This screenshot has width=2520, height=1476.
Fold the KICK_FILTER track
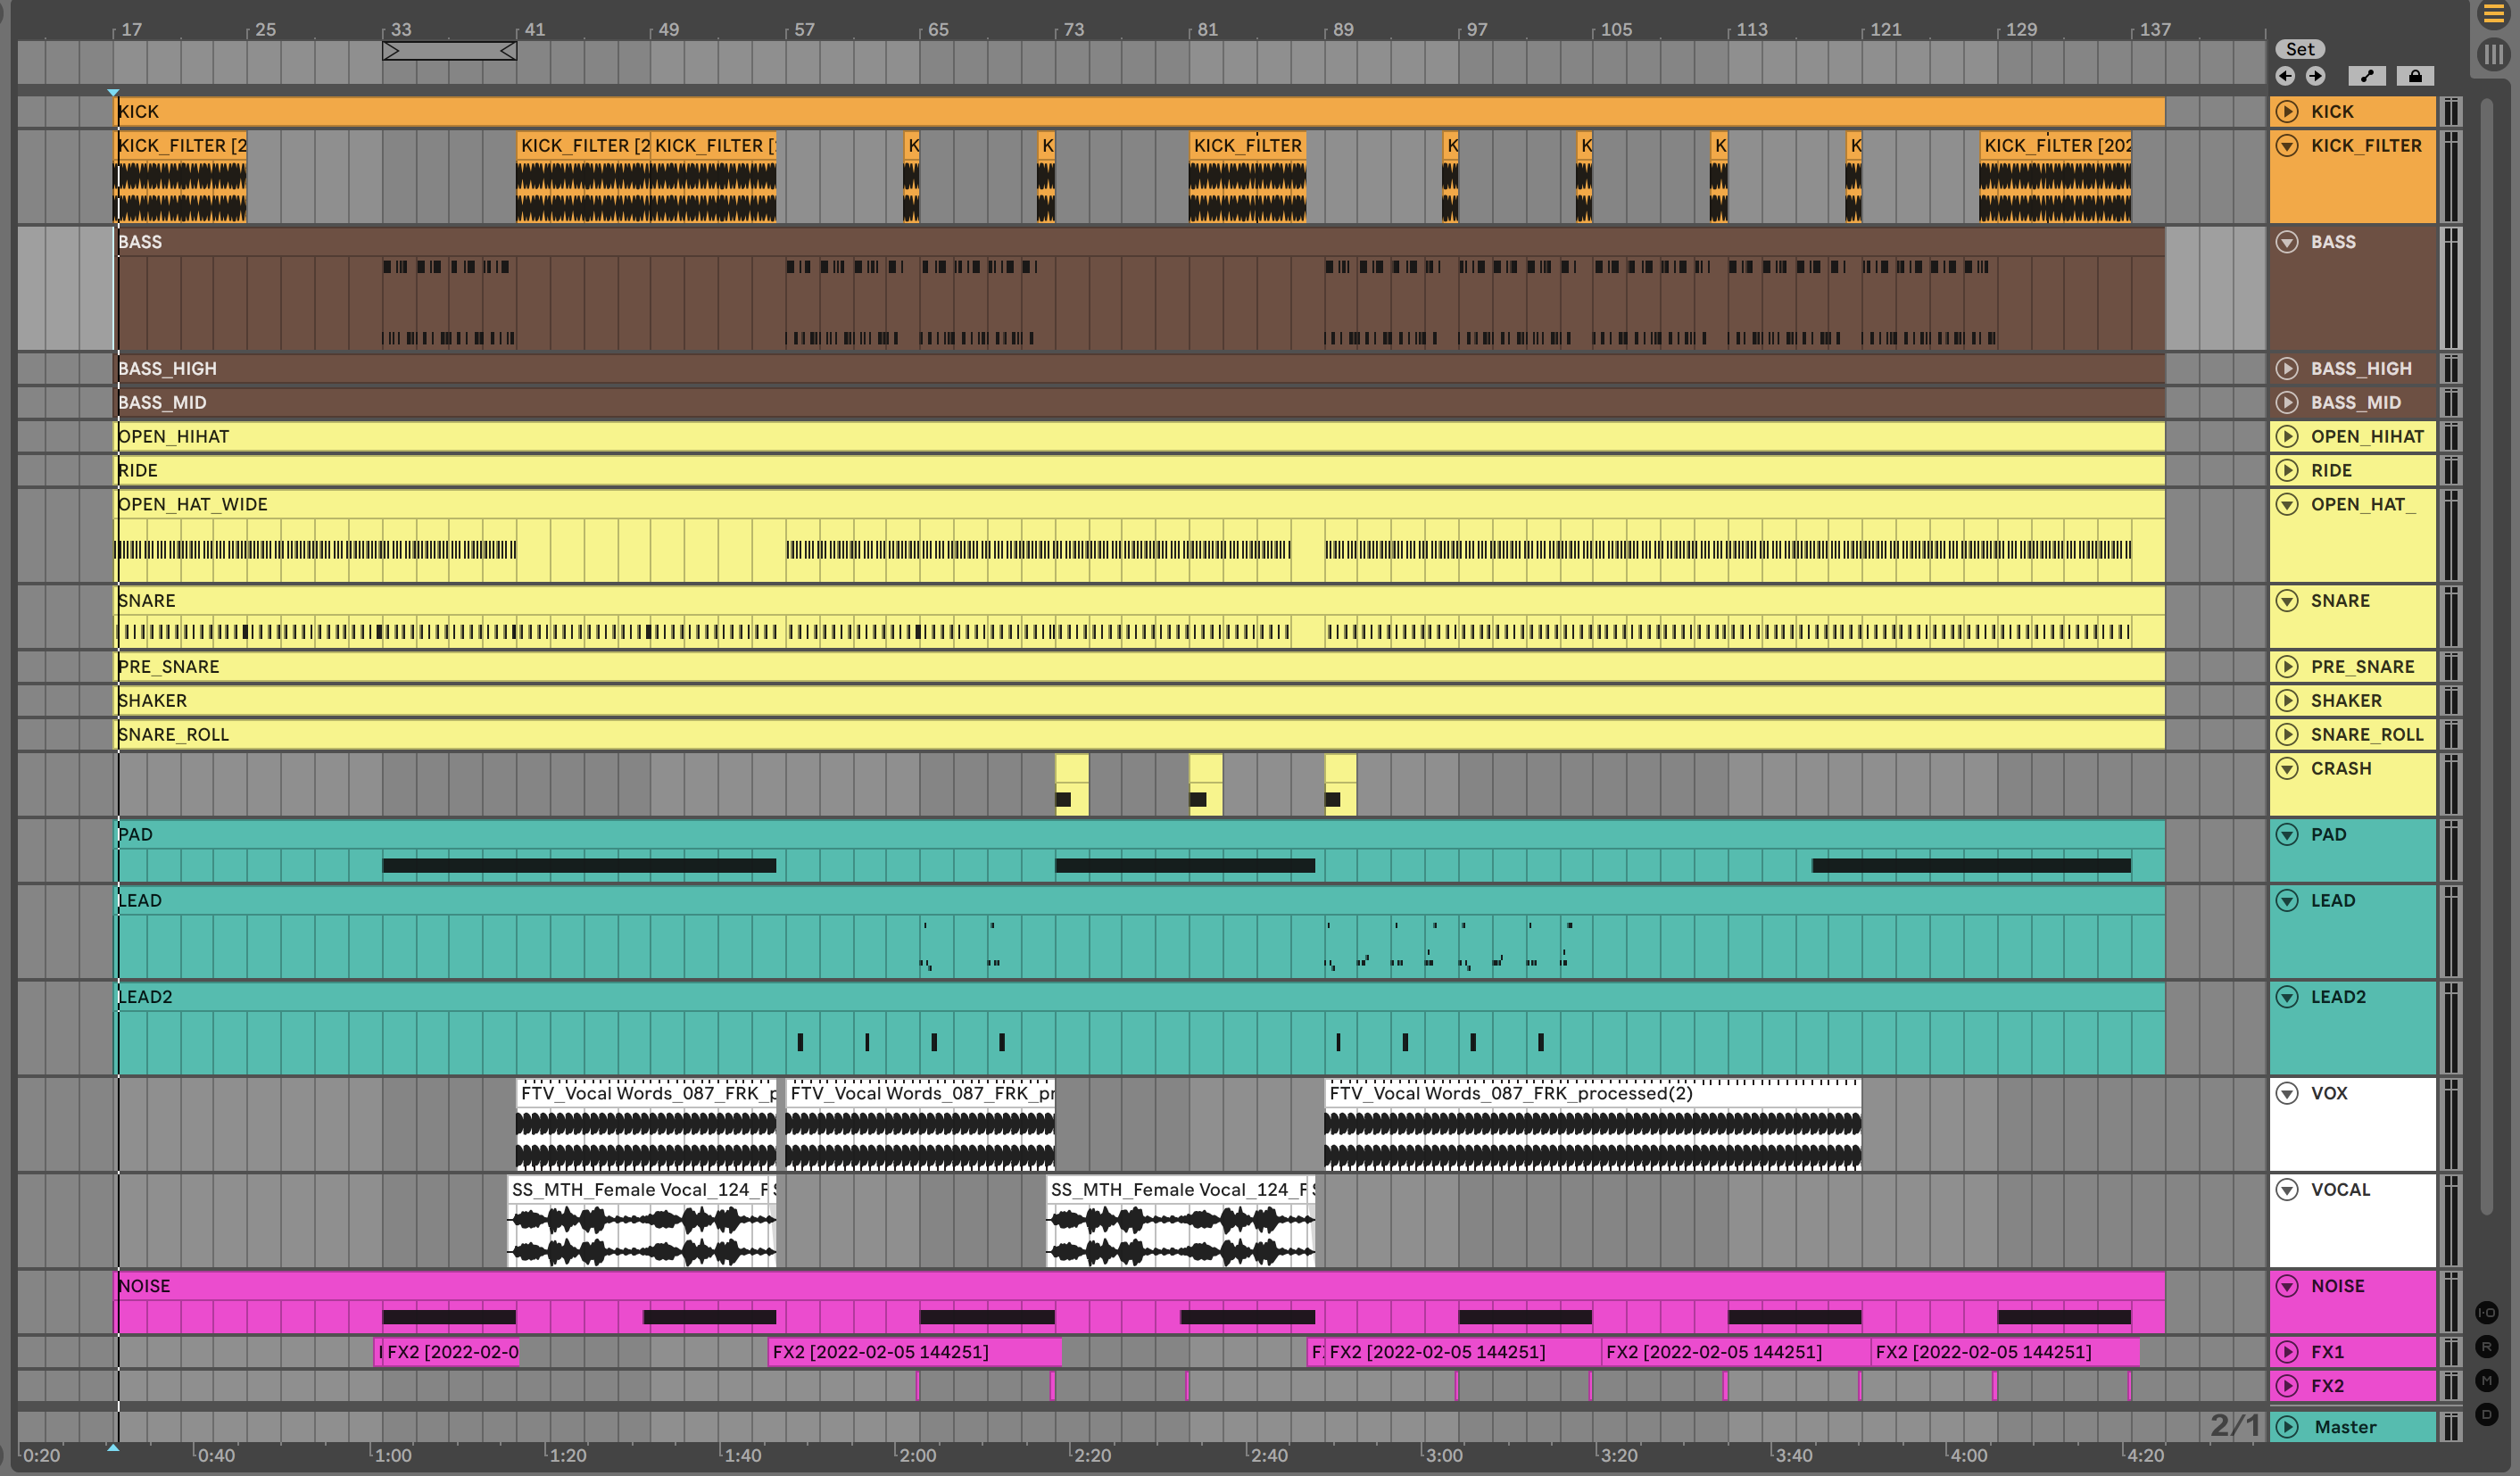point(2287,145)
